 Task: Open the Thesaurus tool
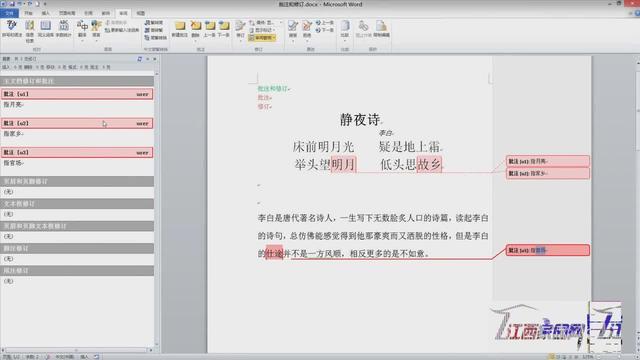(x=46, y=29)
